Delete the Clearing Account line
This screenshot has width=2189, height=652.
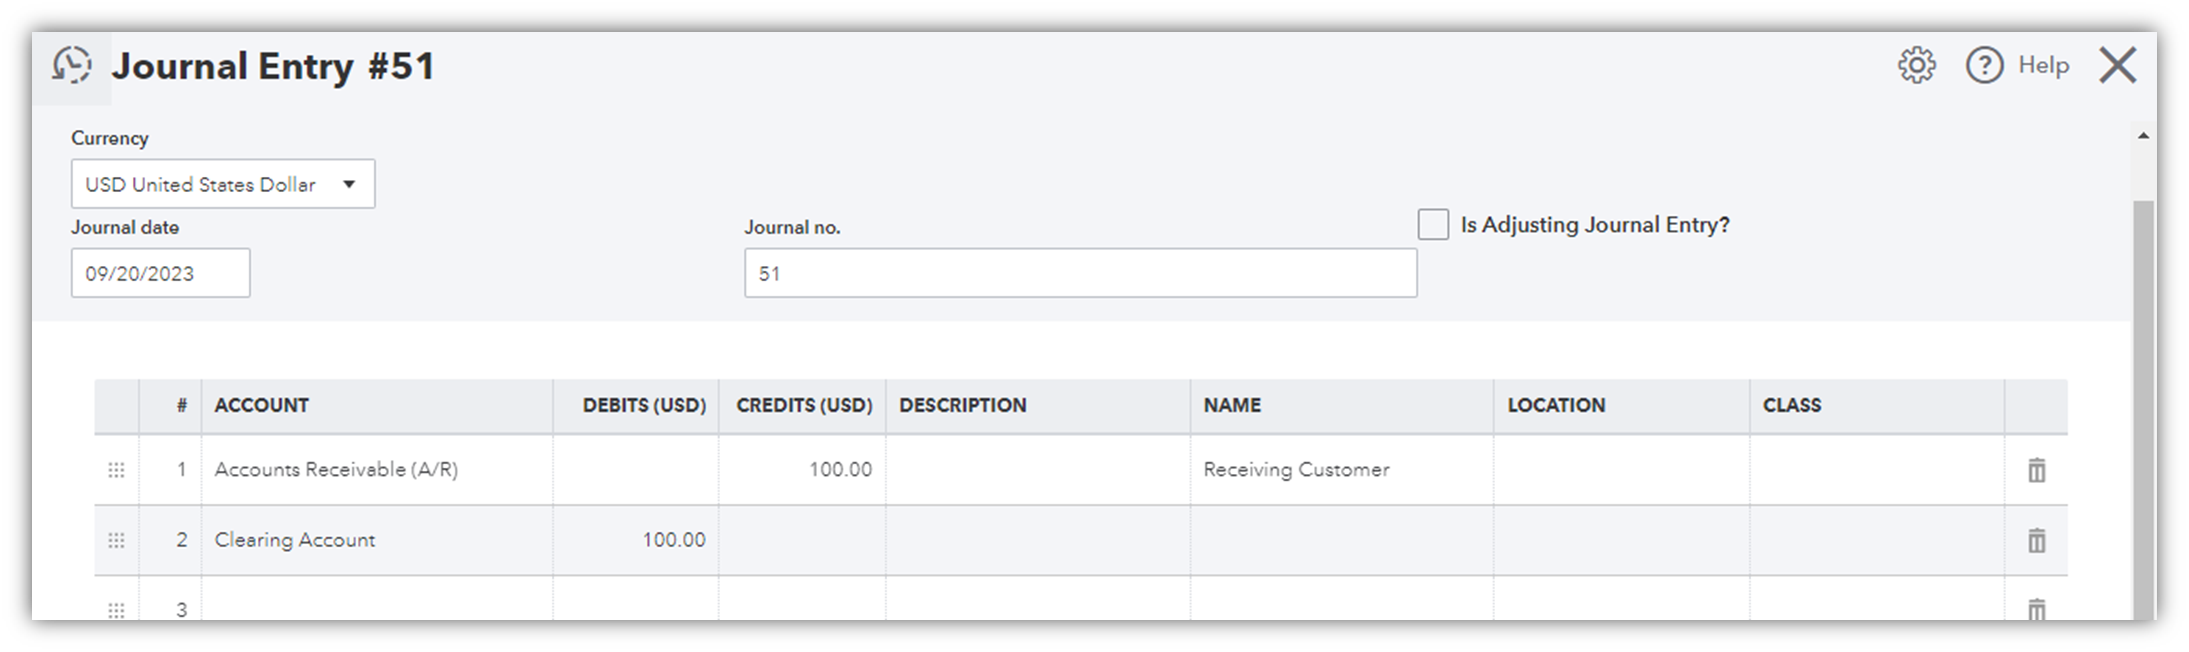pyautogui.click(x=2036, y=540)
